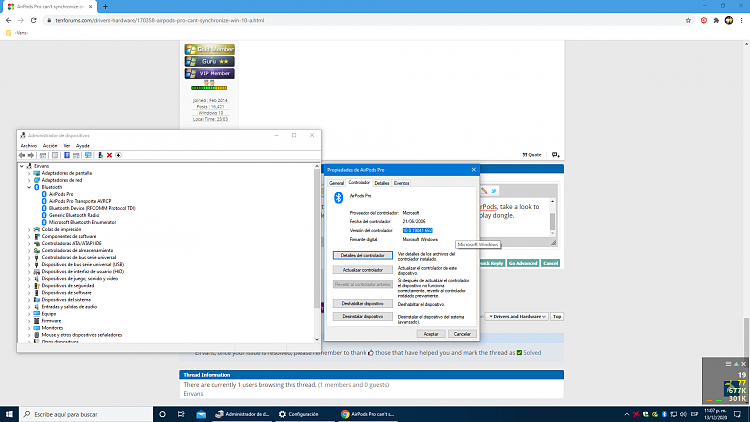Click Go Advanced forum button
Image resolution: width=750 pixels, height=422 pixels.
click(523, 263)
